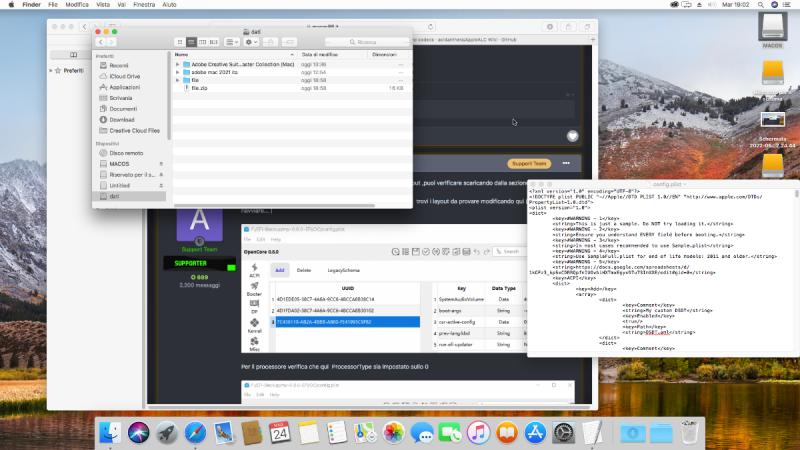Switch Finder to column view
Image resolution: width=800 pixels, height=450 pixels.
tap(202, 42)
